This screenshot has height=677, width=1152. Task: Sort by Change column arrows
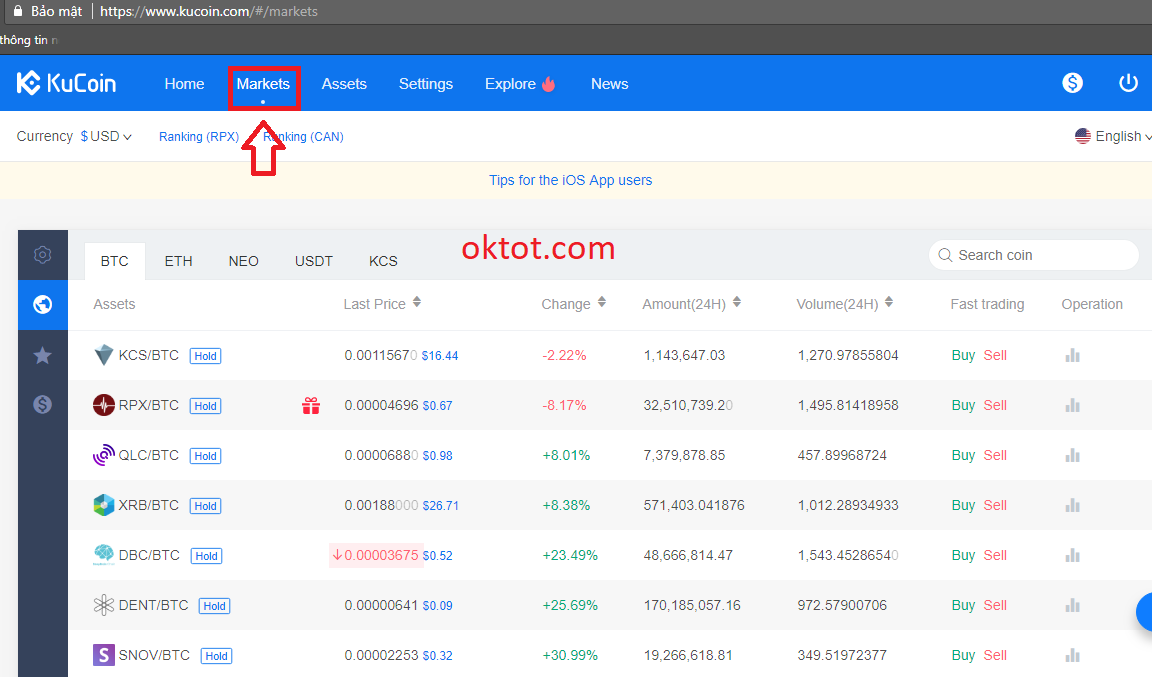[x=602, y=303]
